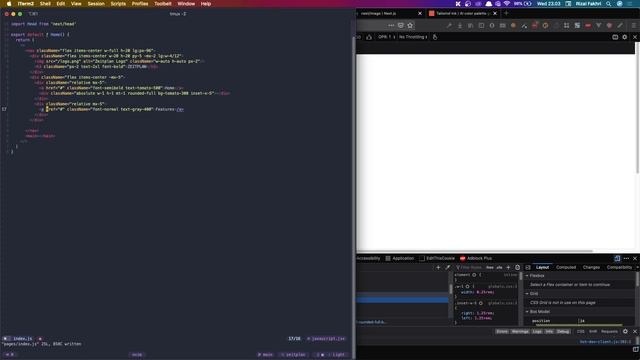Screen dimensions: 640x360
Task: Open responsive design mode settings gear
Action: 625,37
